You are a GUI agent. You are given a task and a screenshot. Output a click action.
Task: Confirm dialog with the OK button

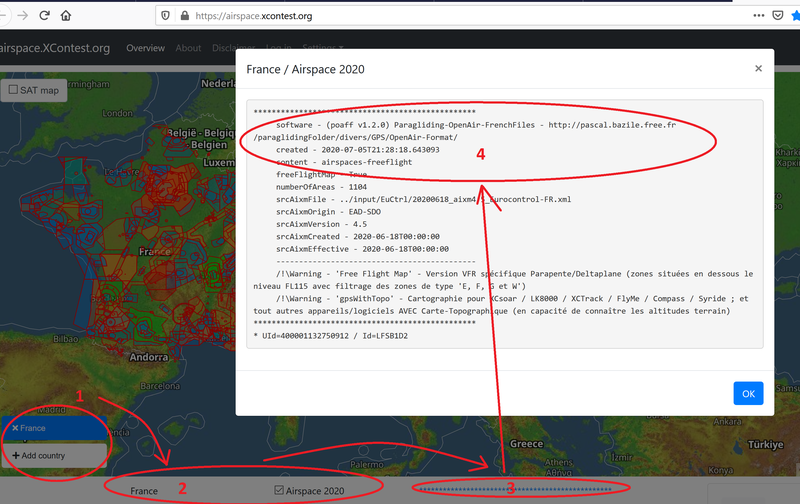click(x=748, y=393)
